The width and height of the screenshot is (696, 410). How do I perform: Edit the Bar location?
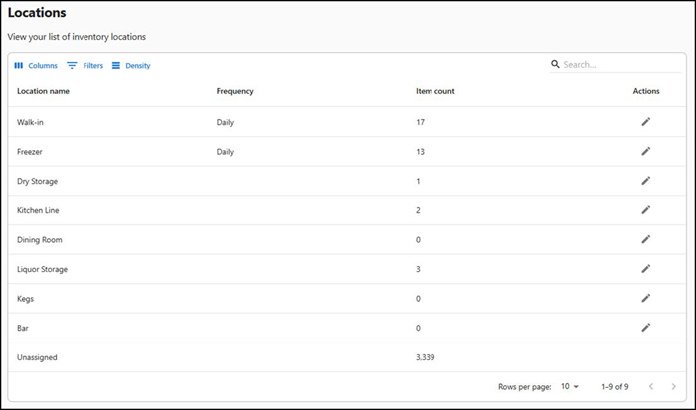click(x=645, y=328)
